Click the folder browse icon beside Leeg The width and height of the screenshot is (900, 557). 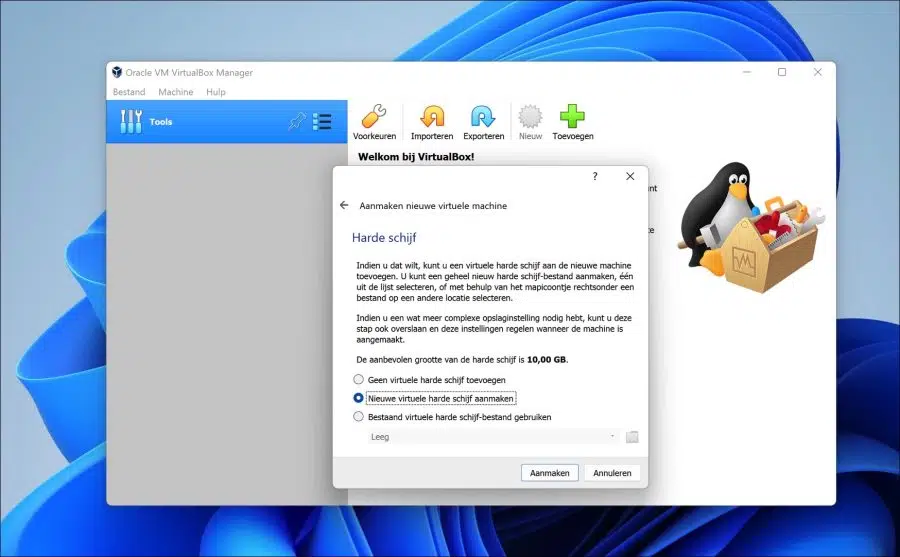pyautogui.click(x=632, y=437)
